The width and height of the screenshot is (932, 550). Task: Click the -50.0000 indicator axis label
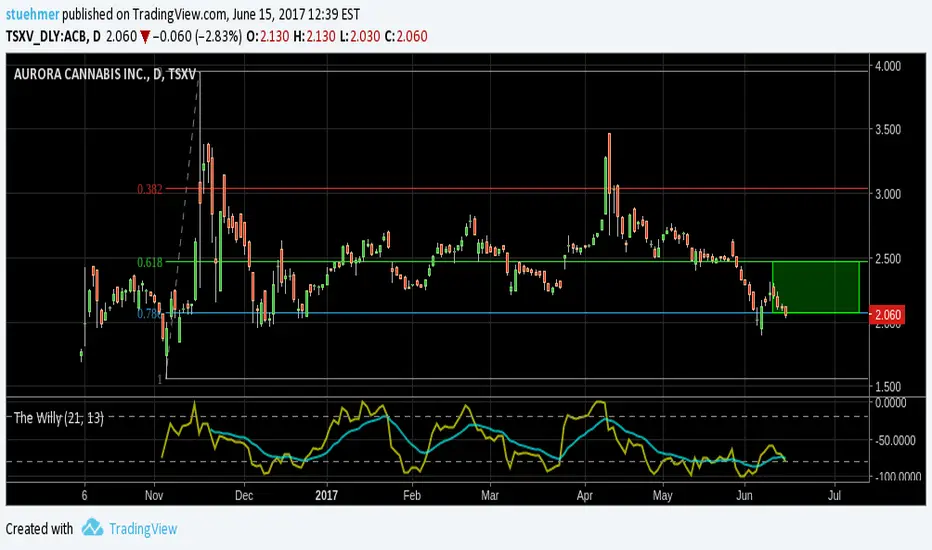895,440
